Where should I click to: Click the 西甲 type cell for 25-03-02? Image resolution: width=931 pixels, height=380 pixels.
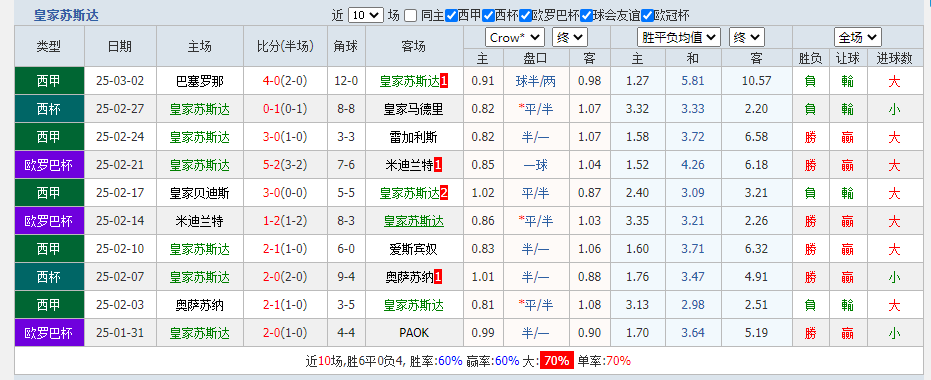coord(49,81)
